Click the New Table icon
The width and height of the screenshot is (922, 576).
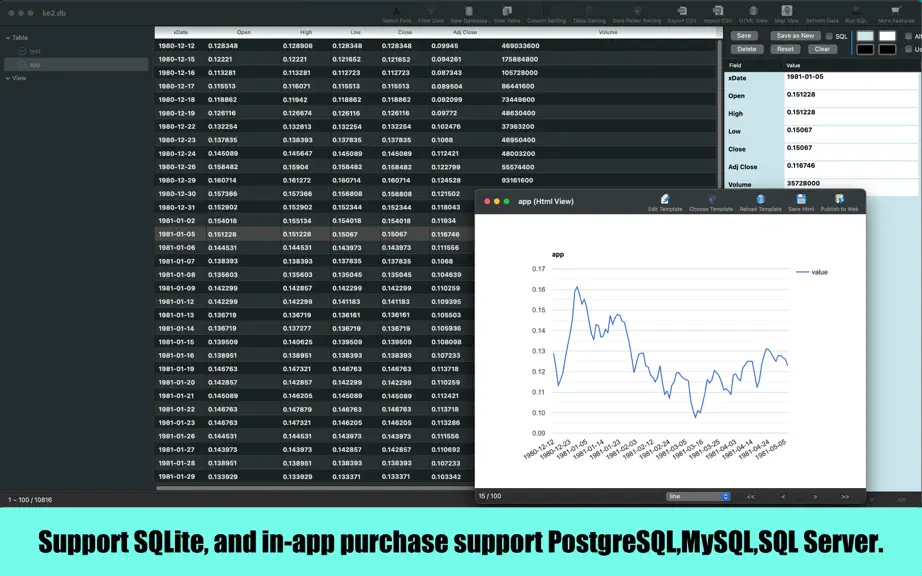point(507,11)
